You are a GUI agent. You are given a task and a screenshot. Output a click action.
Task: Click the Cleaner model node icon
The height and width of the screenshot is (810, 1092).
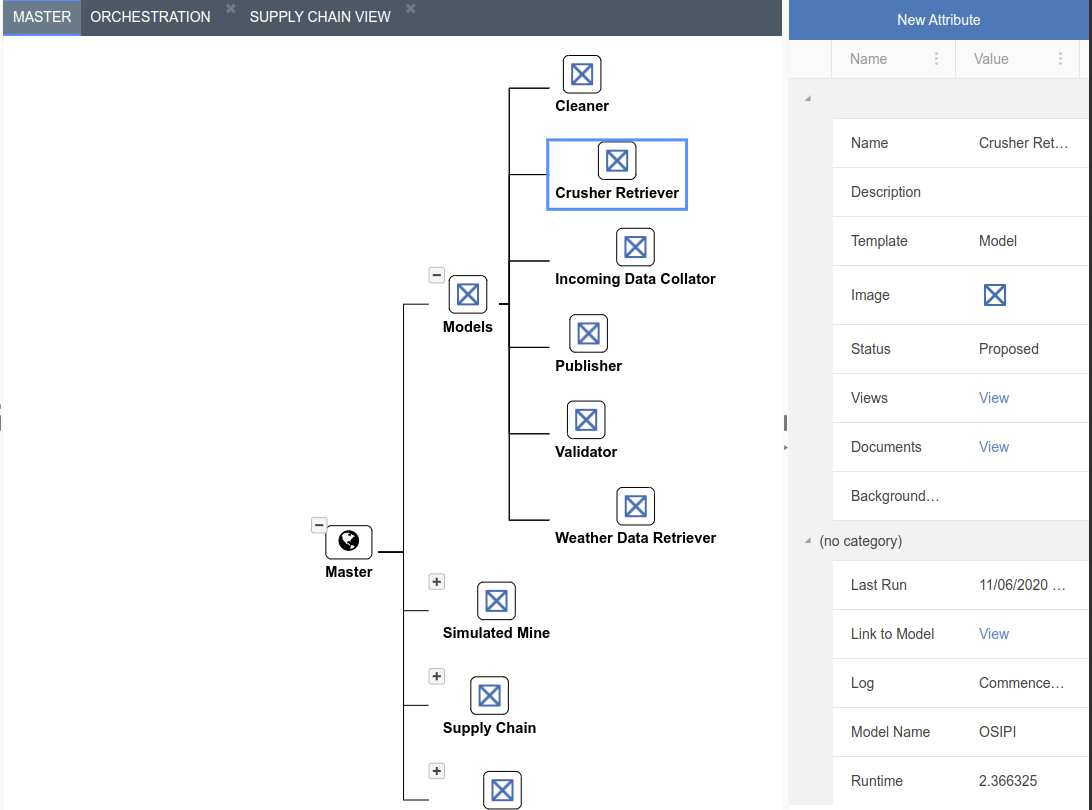(x=582, y=74)
